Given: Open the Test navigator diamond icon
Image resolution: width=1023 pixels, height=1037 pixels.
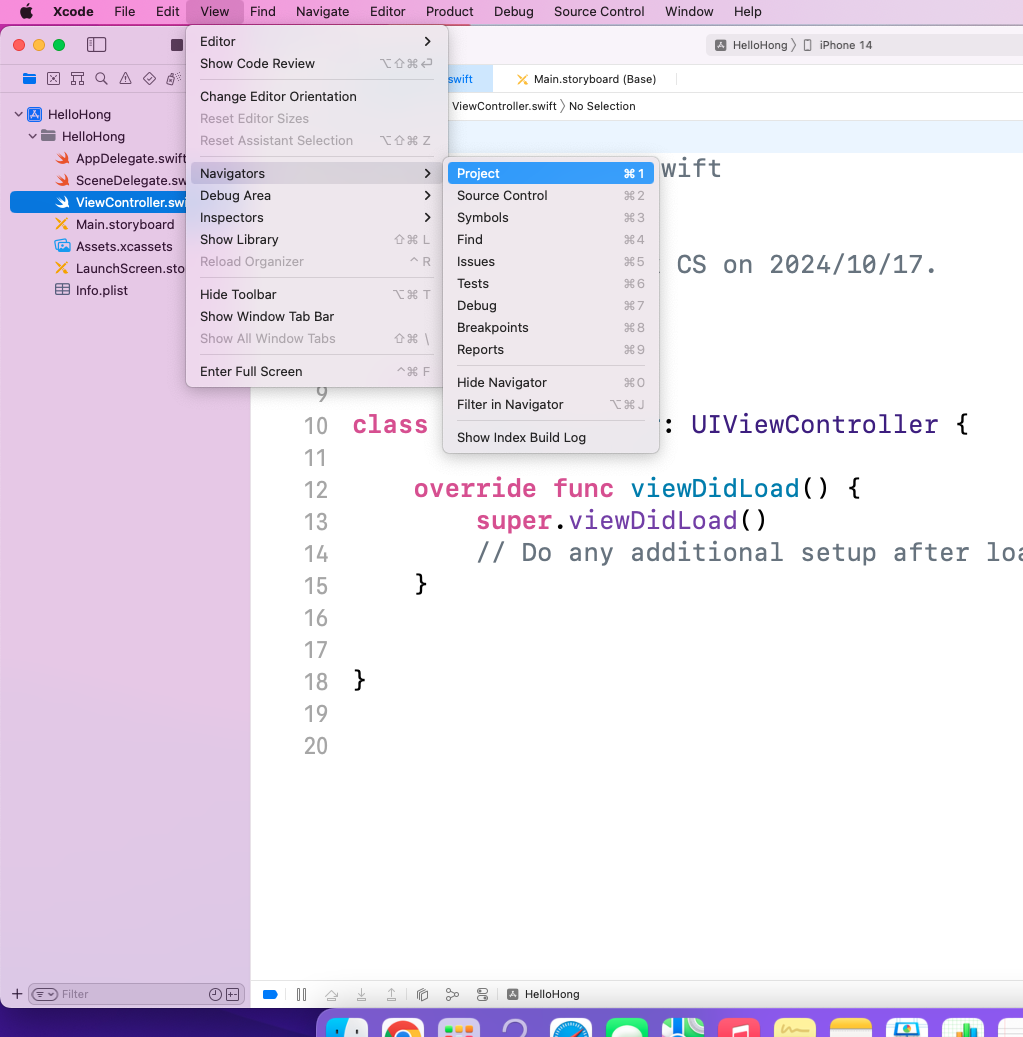Looking at the screenshot, I should tap(149, 79).
